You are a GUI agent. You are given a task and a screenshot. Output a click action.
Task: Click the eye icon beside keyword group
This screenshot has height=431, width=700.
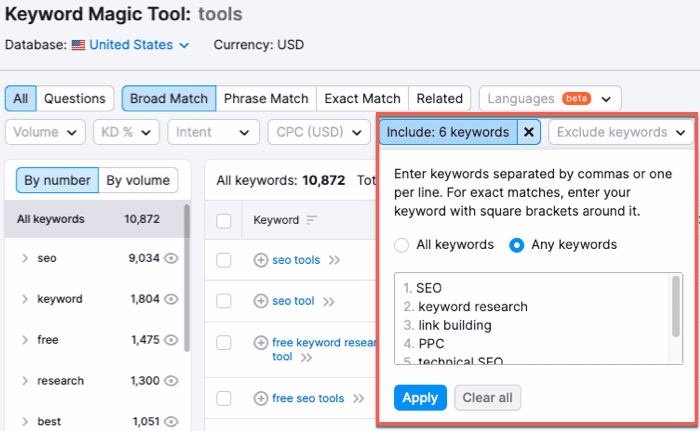pyautogui.click(x=171, y=299)
